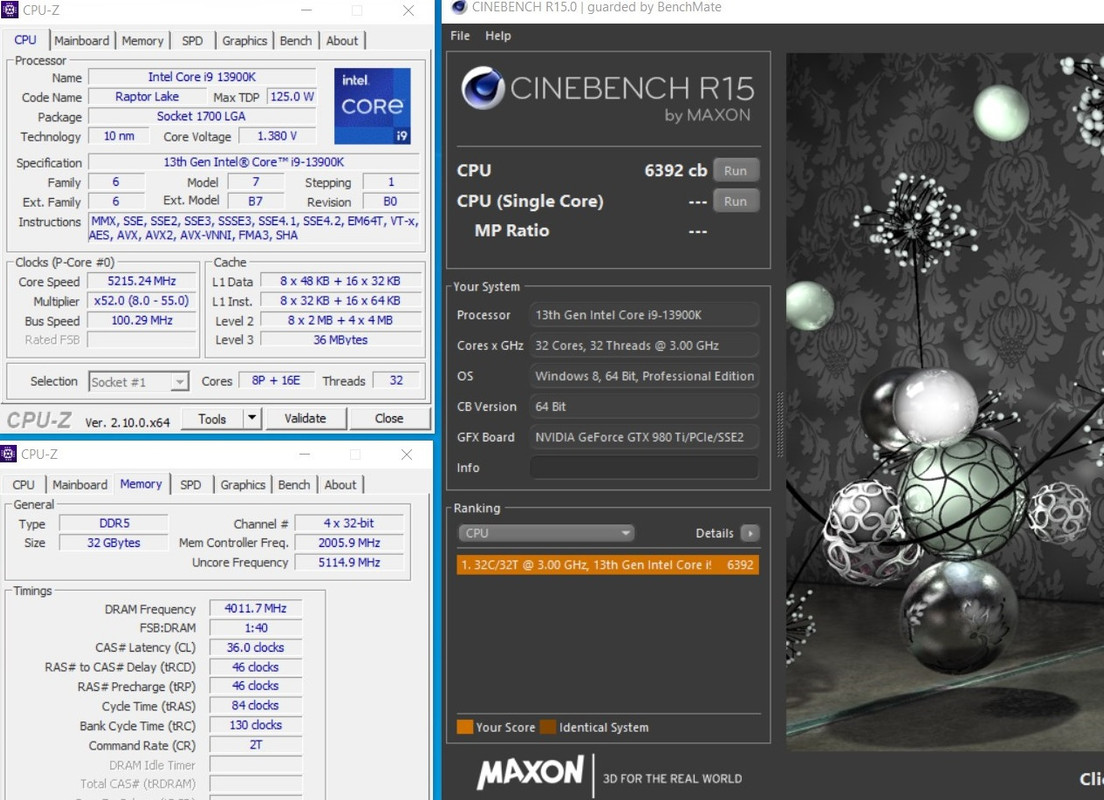Run the CPU (Single Core) benchmark

[x=736, y=201]
